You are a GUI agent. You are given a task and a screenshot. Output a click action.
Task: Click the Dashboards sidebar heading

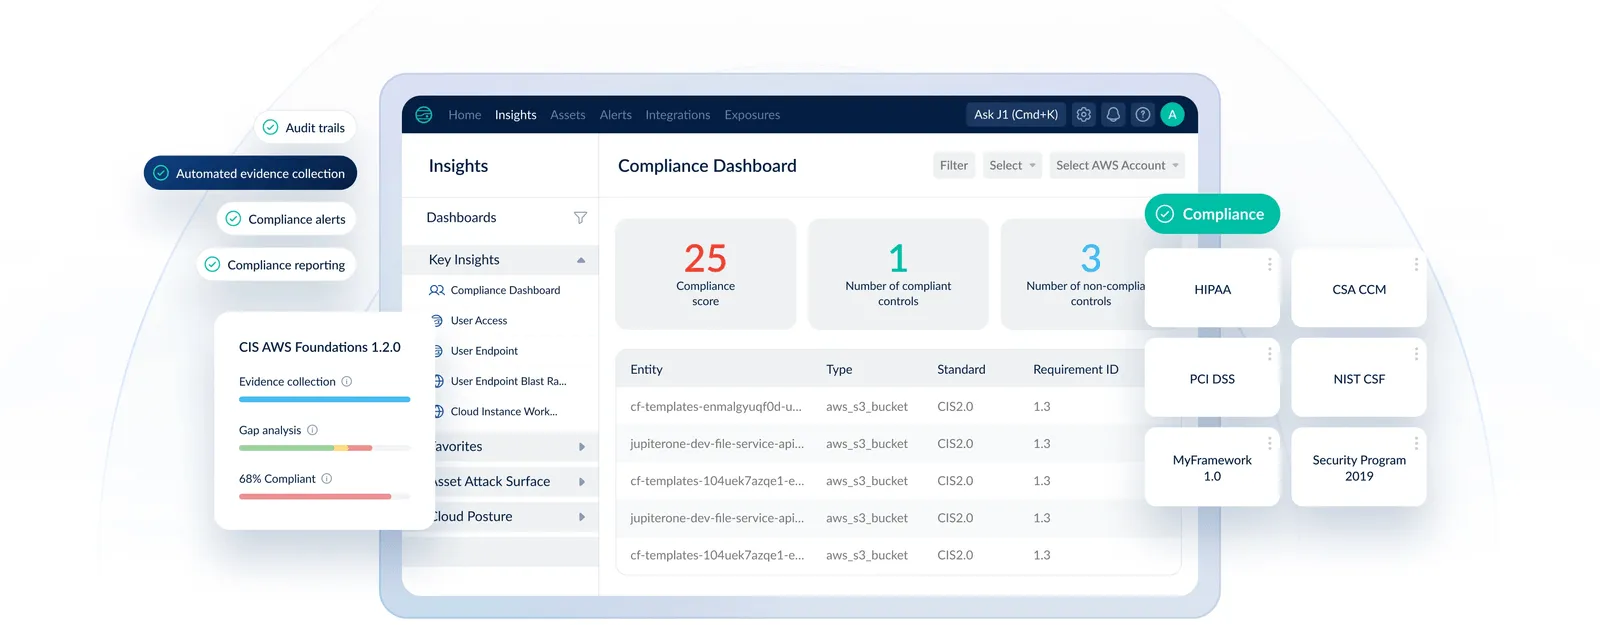(x=461, y=217)
